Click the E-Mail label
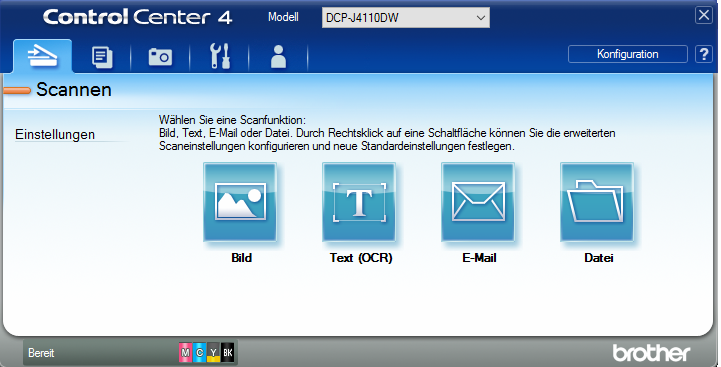This screenshot has height=367, width=721. pos(479,258)
